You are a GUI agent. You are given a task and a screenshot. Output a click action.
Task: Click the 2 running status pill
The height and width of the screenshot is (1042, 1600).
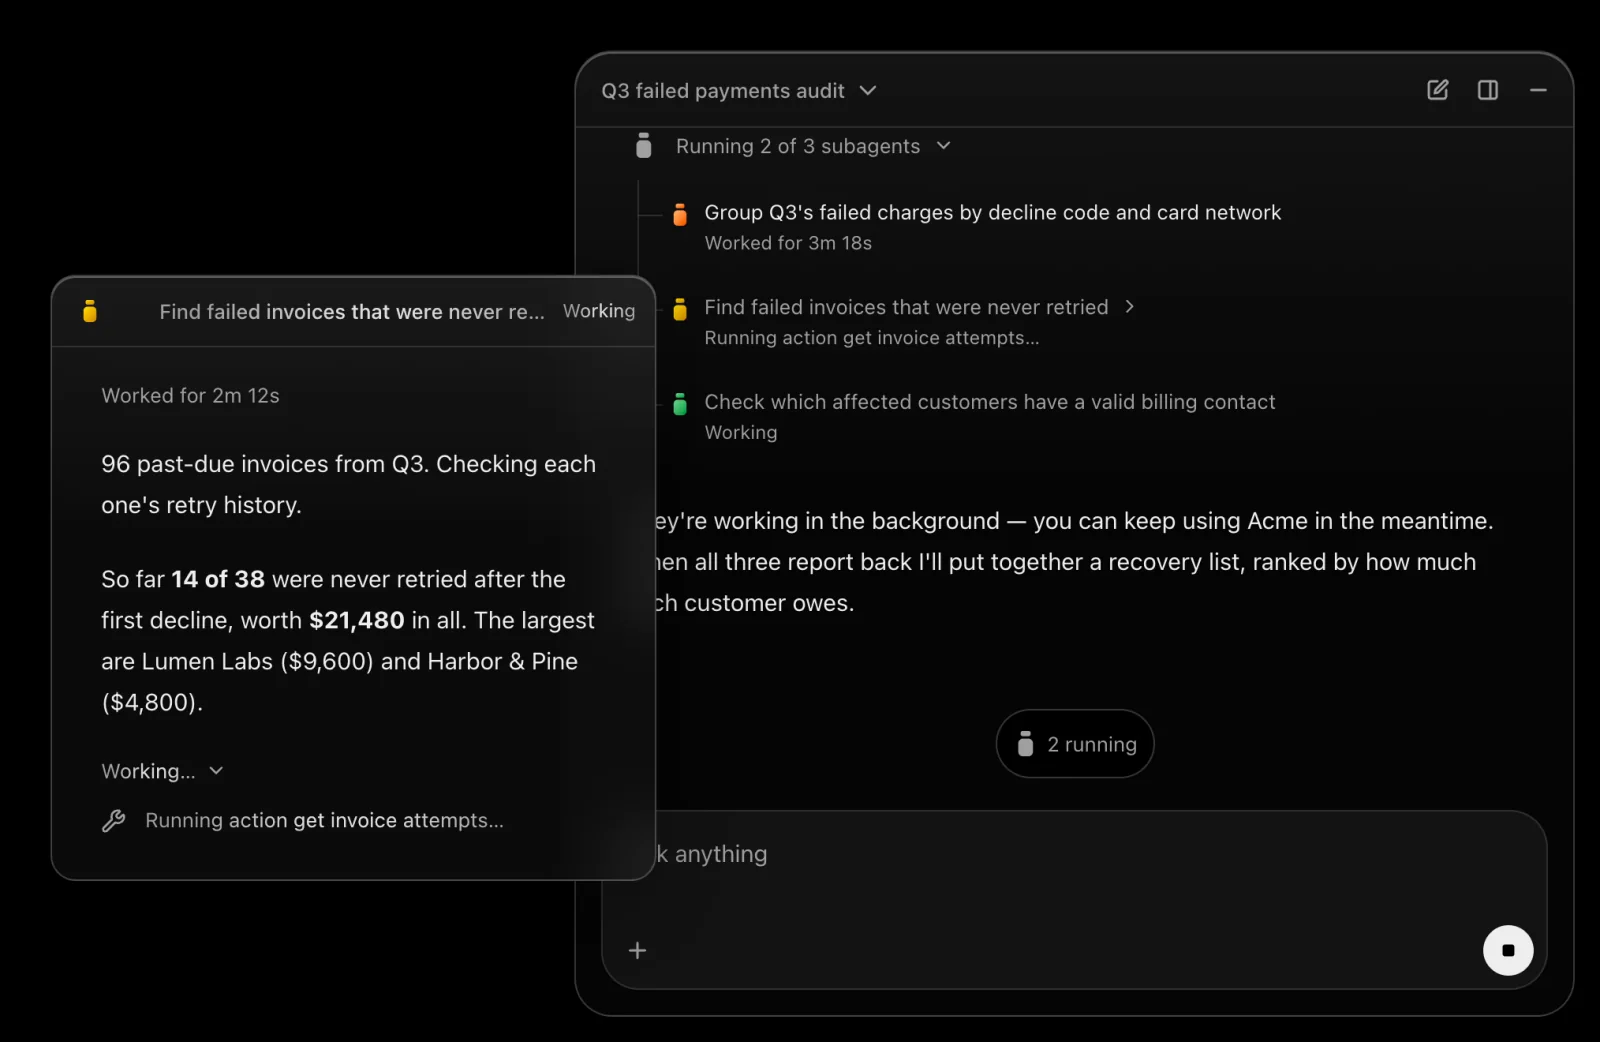tap(1075, 744)
